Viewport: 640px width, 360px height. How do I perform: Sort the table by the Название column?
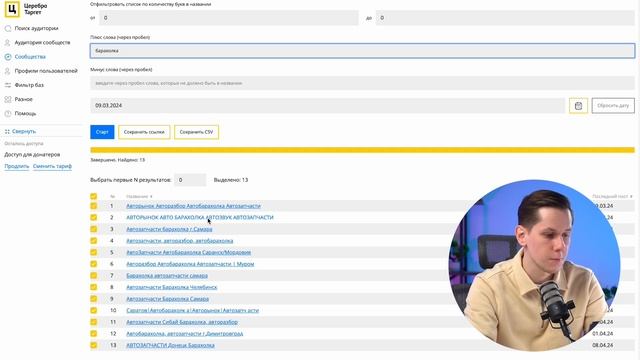pyautogui.click(x=139, y=196)
